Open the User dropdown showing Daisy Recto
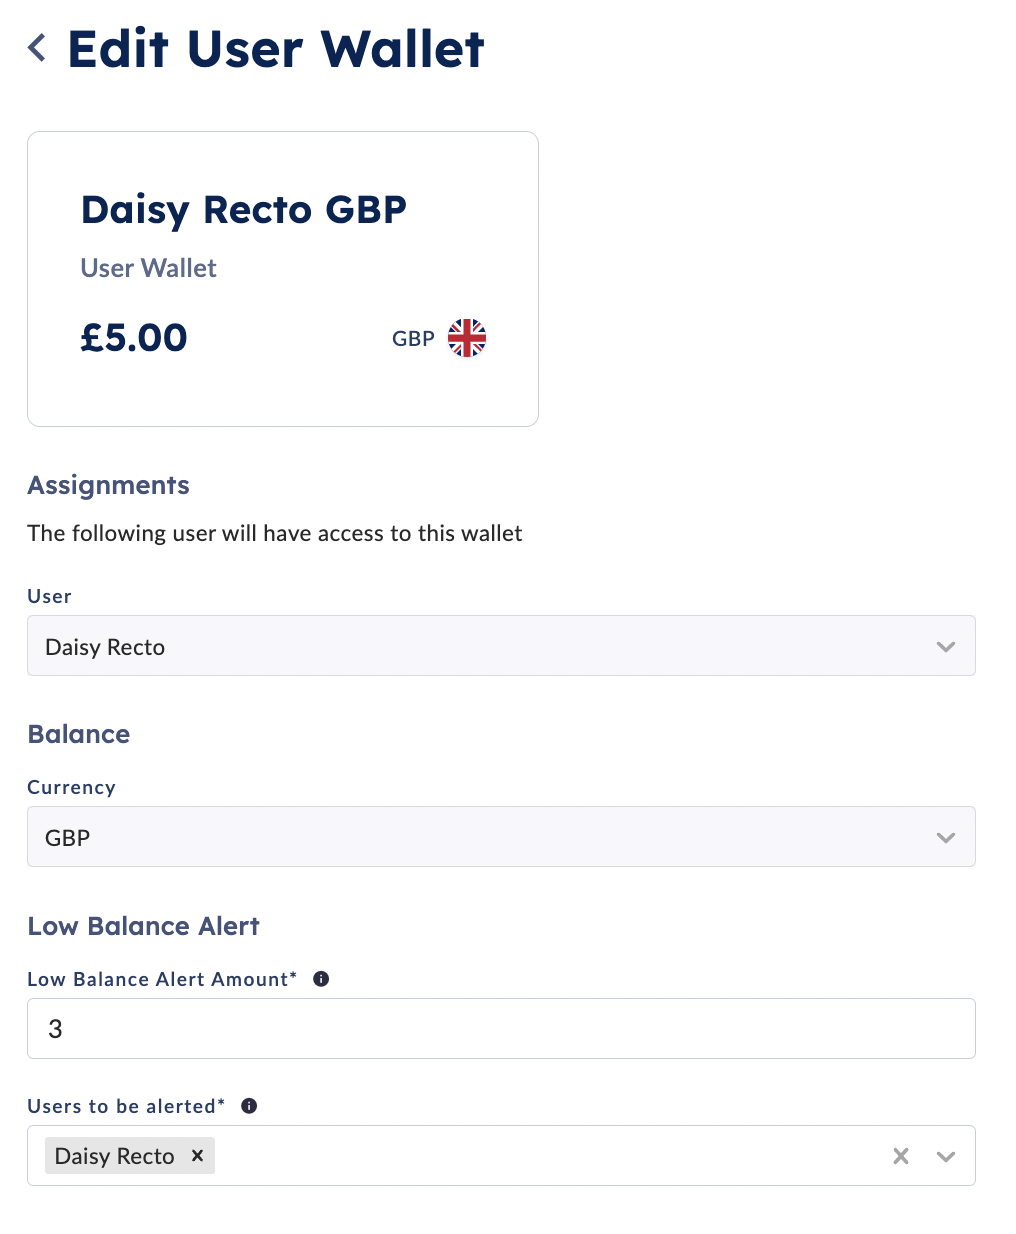The width and height of the screenshot is (1016, 1234). [500, 646]
